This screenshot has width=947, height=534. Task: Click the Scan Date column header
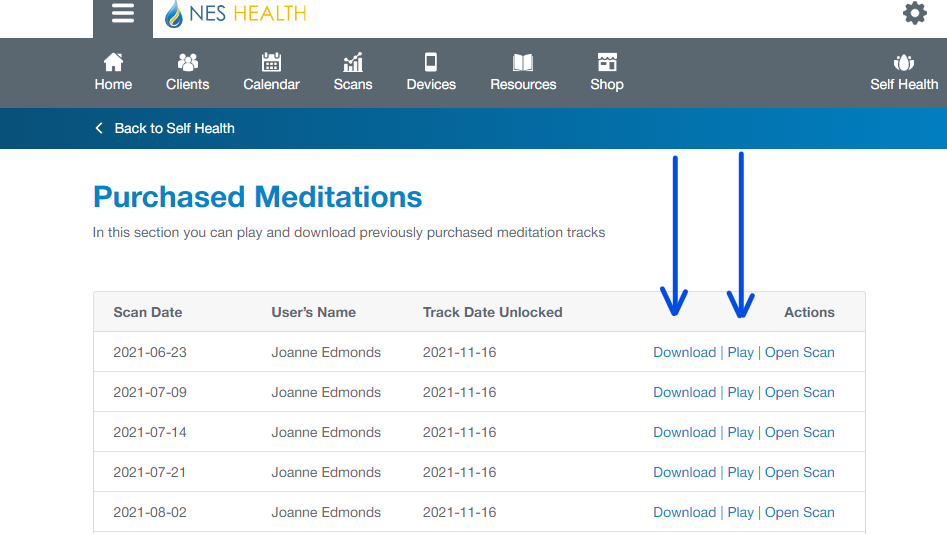(148, 312)
